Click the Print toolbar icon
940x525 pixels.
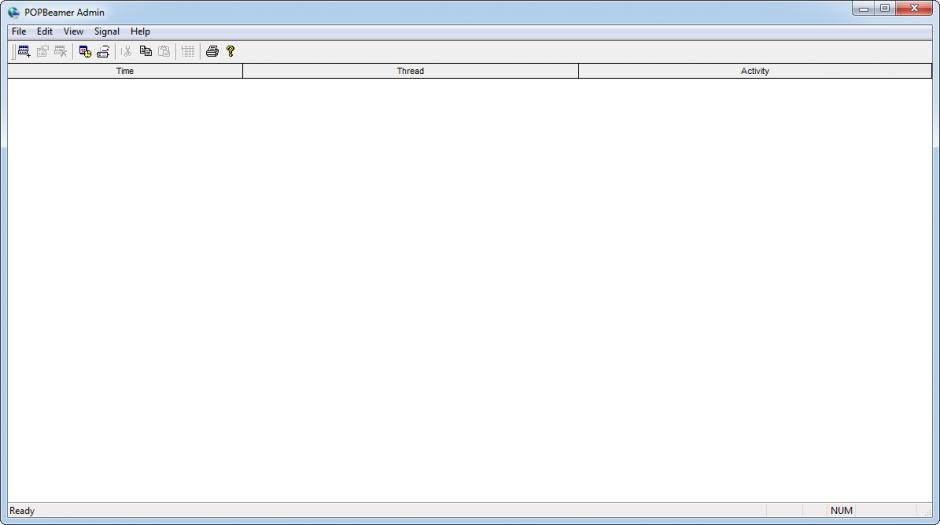point(212,52)
